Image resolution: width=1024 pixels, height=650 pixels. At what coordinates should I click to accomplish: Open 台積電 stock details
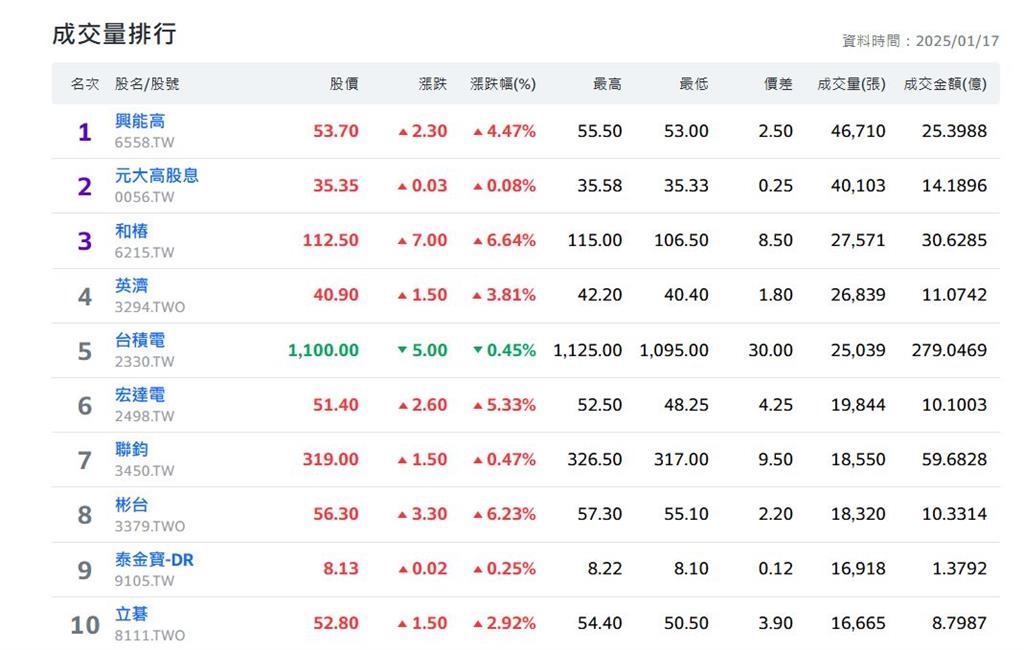(140, 341)
